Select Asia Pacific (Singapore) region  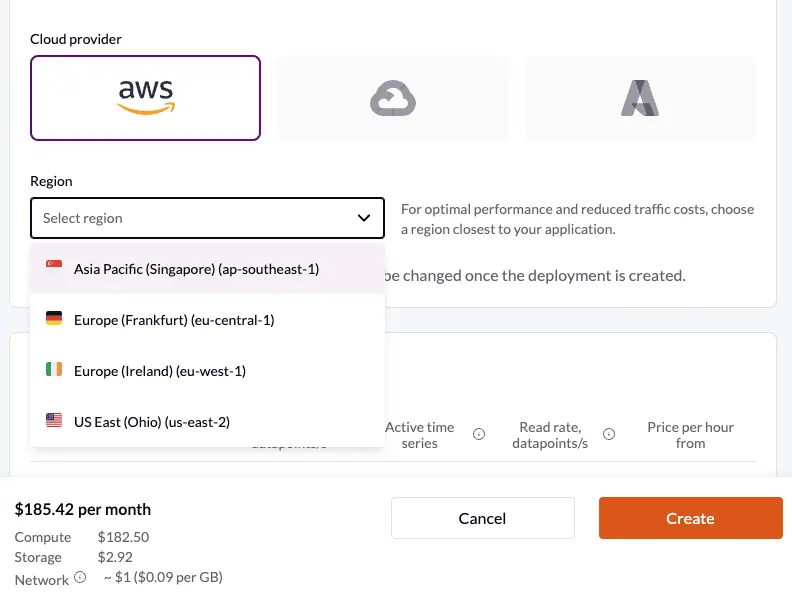[196, 269]
